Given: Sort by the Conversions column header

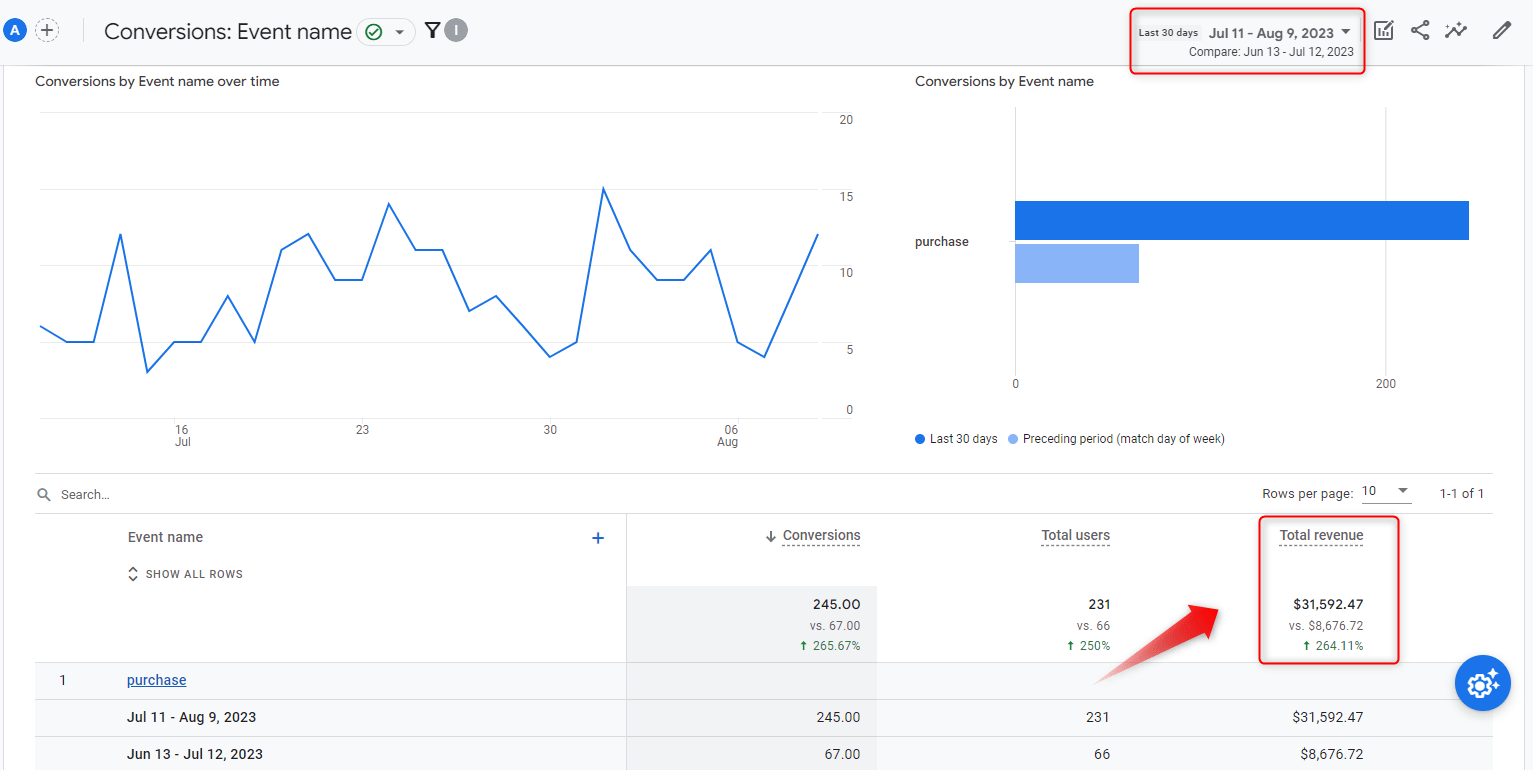Looking at the screenshot, I should coord(821,536).
